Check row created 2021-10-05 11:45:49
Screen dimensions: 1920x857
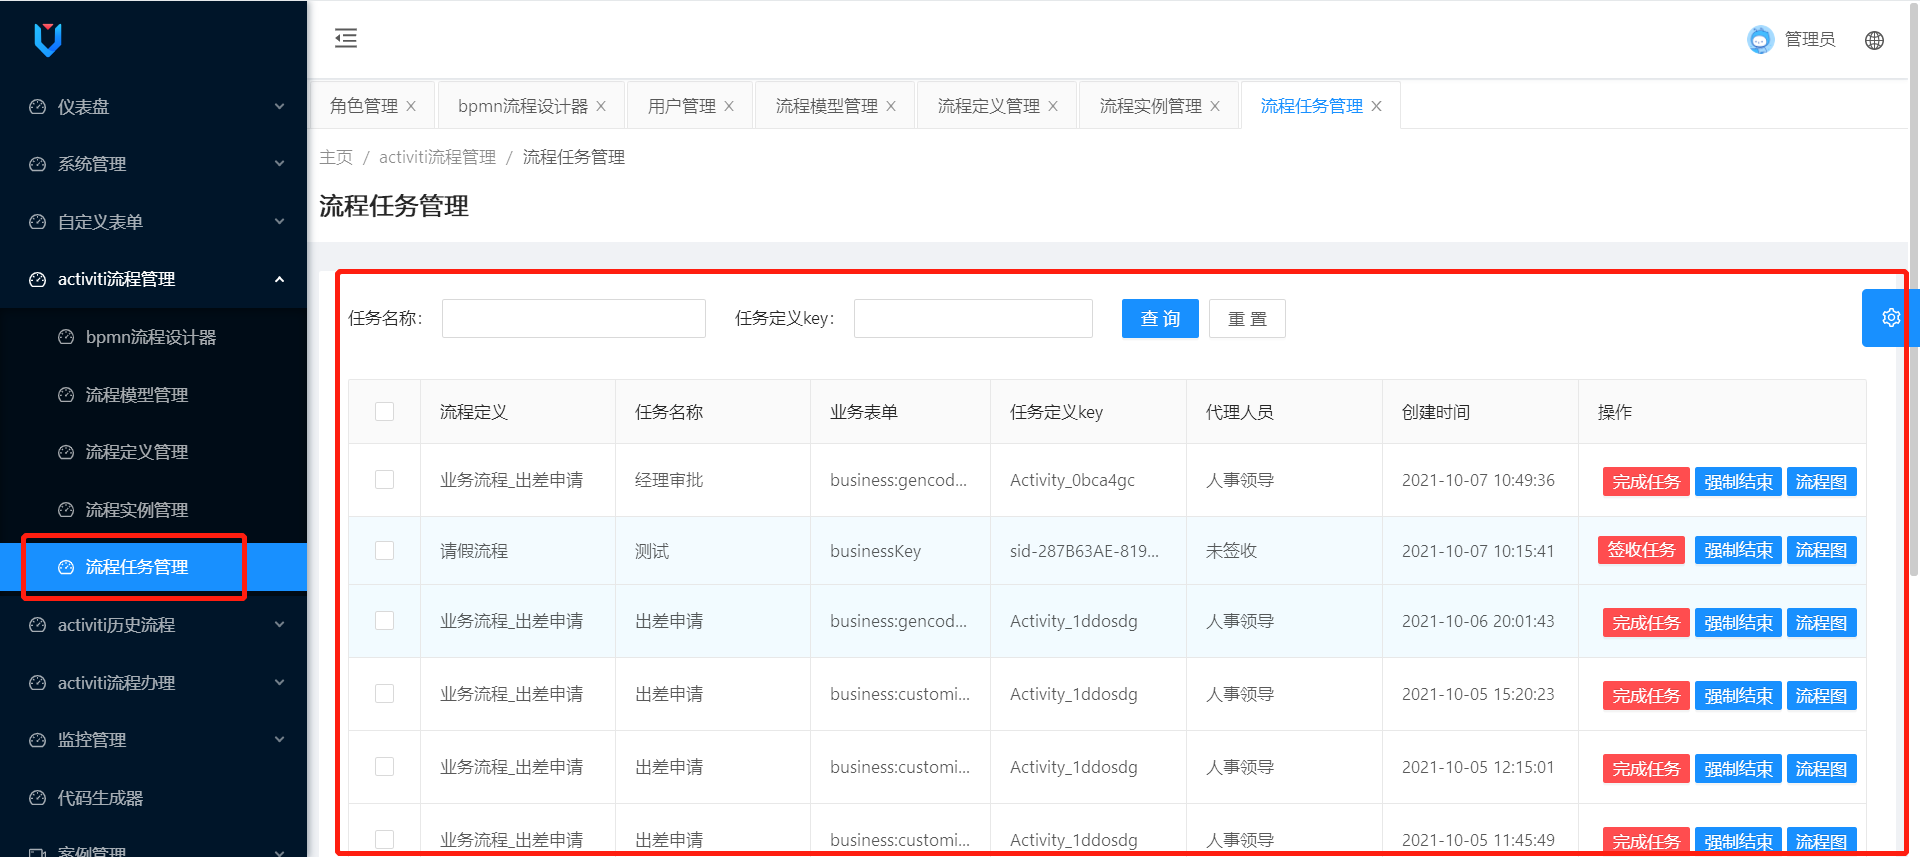pyautogui.click(x=384, y=840)
